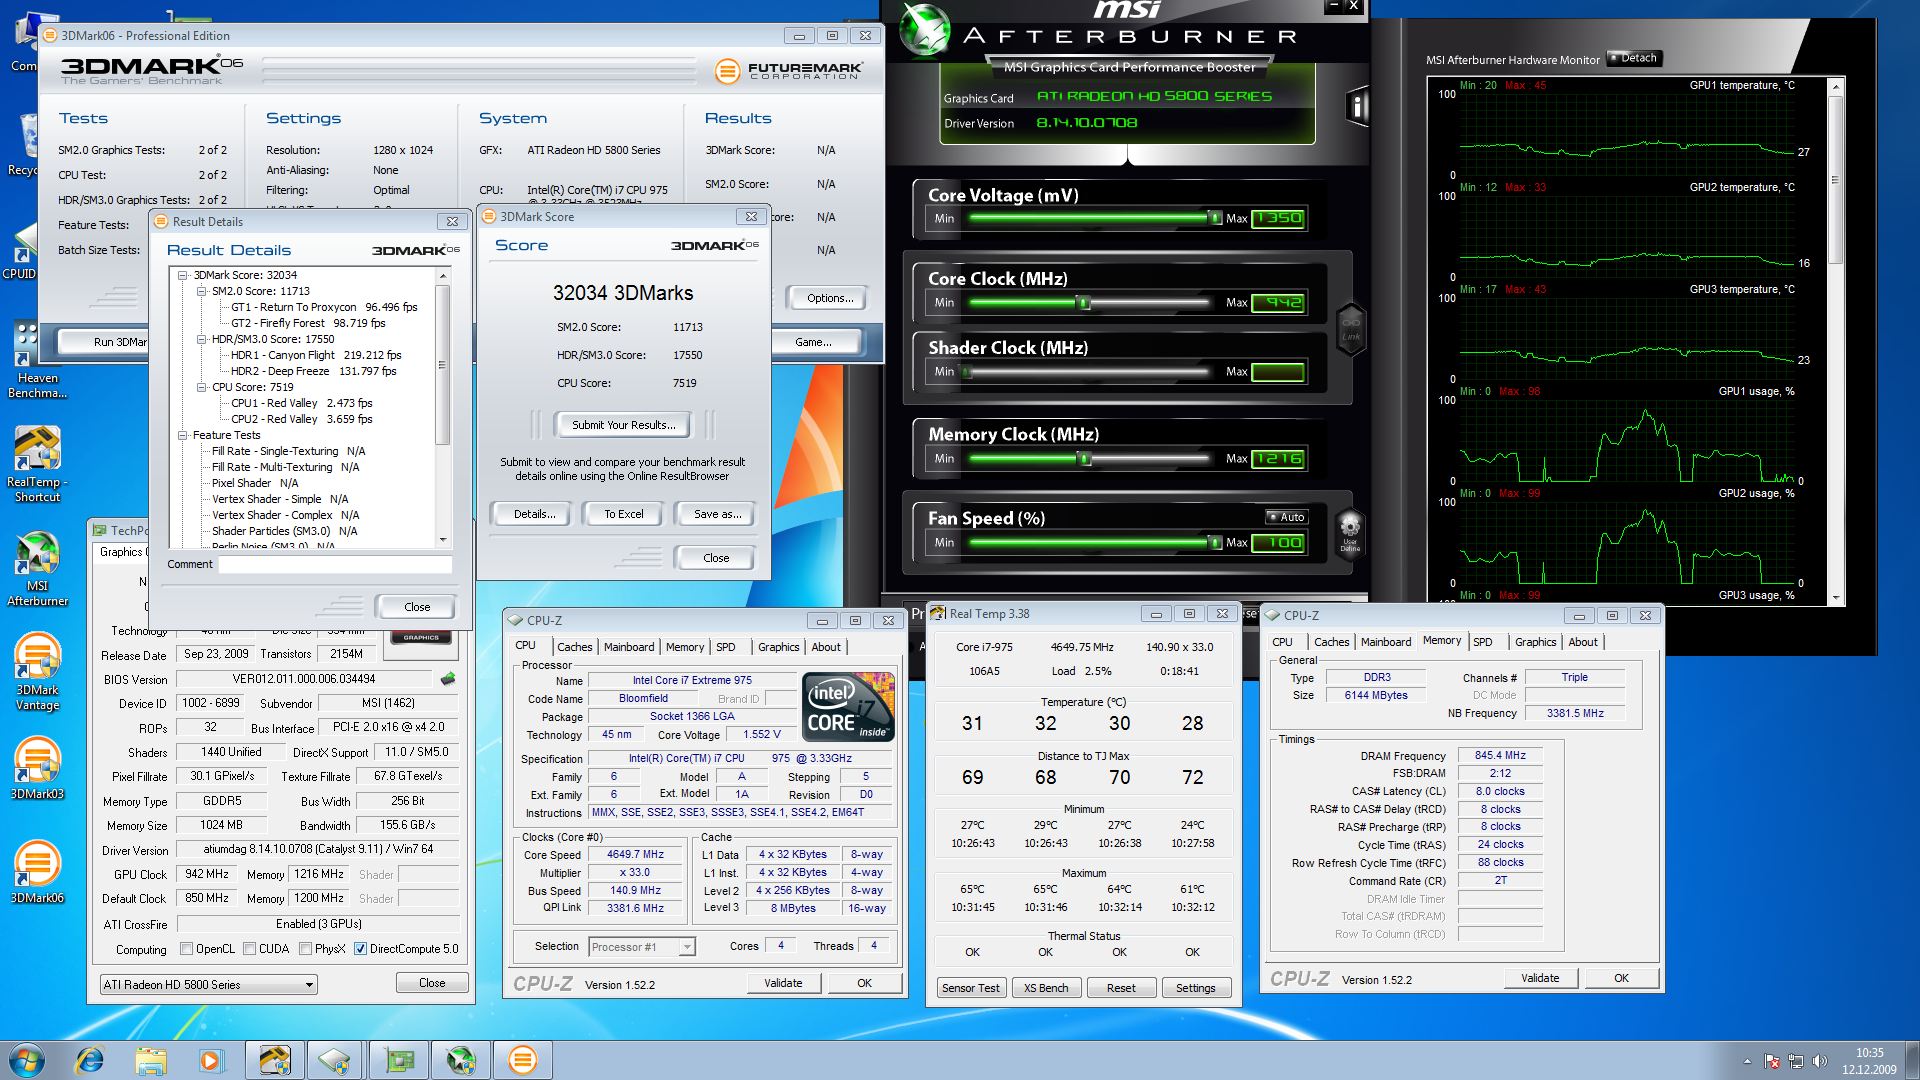Viewport: 1920px width, 1080px height.
Task: Click the Fan Speed slider handle
Action: [1214, 542]
